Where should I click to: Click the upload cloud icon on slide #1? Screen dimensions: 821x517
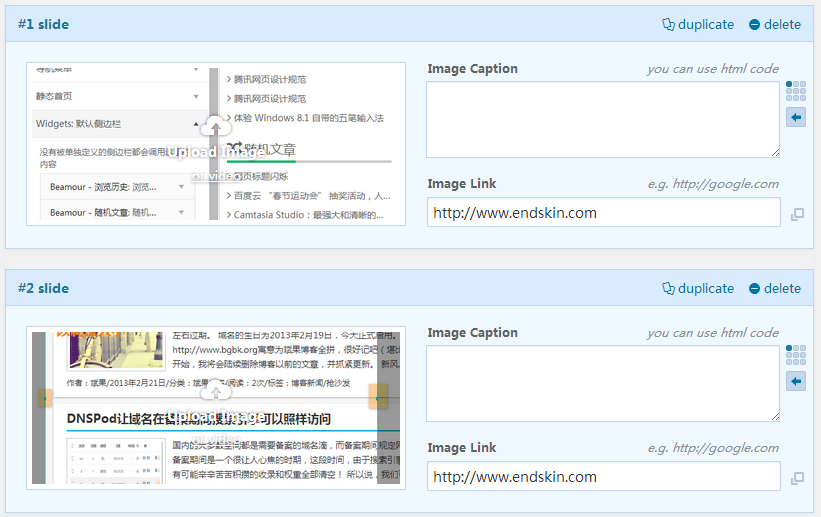click(x=216, y=127)
